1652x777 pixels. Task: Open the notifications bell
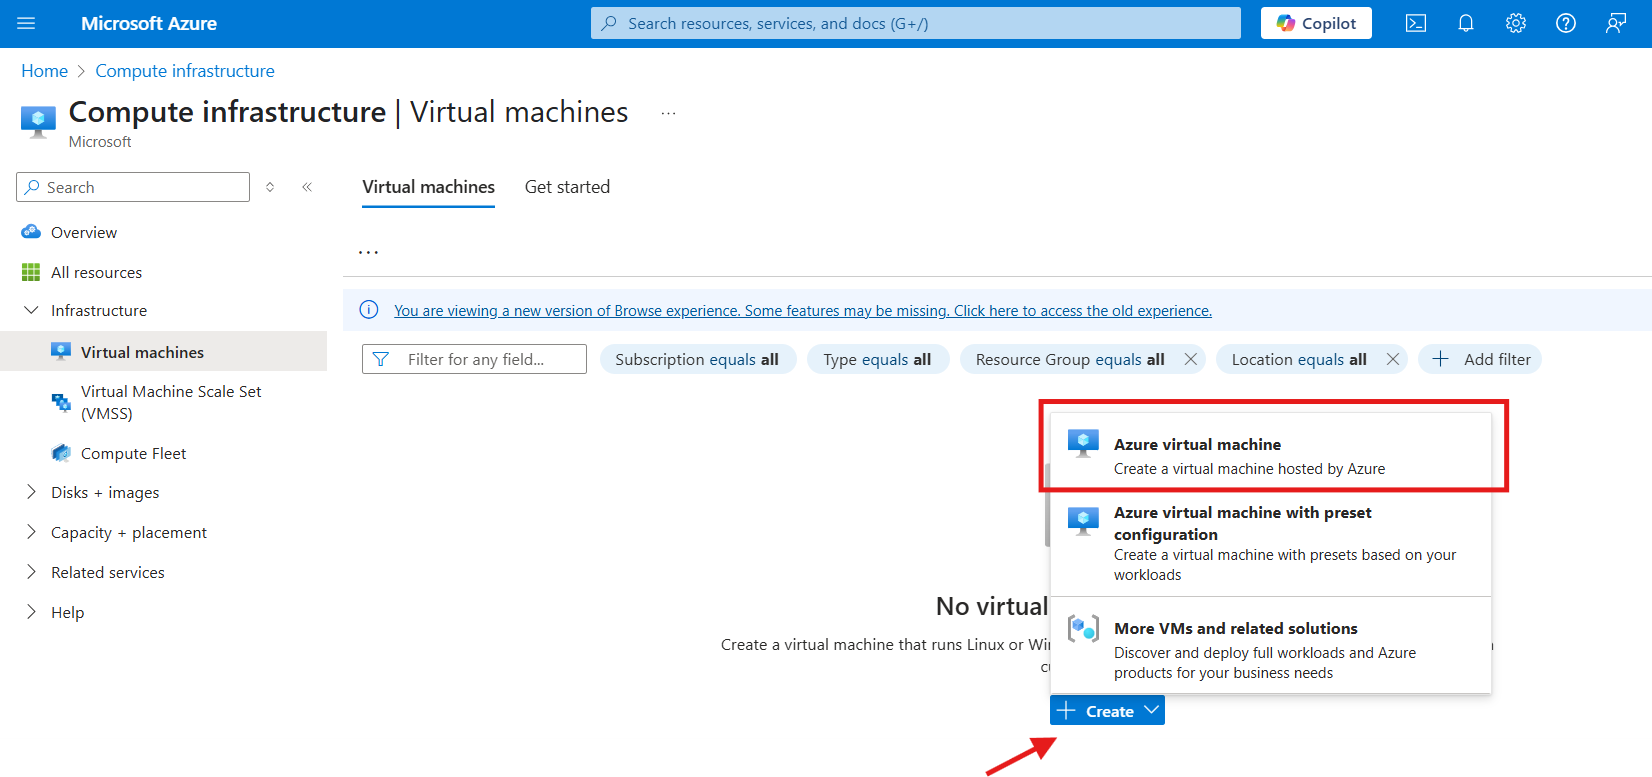coord(1466,23)
